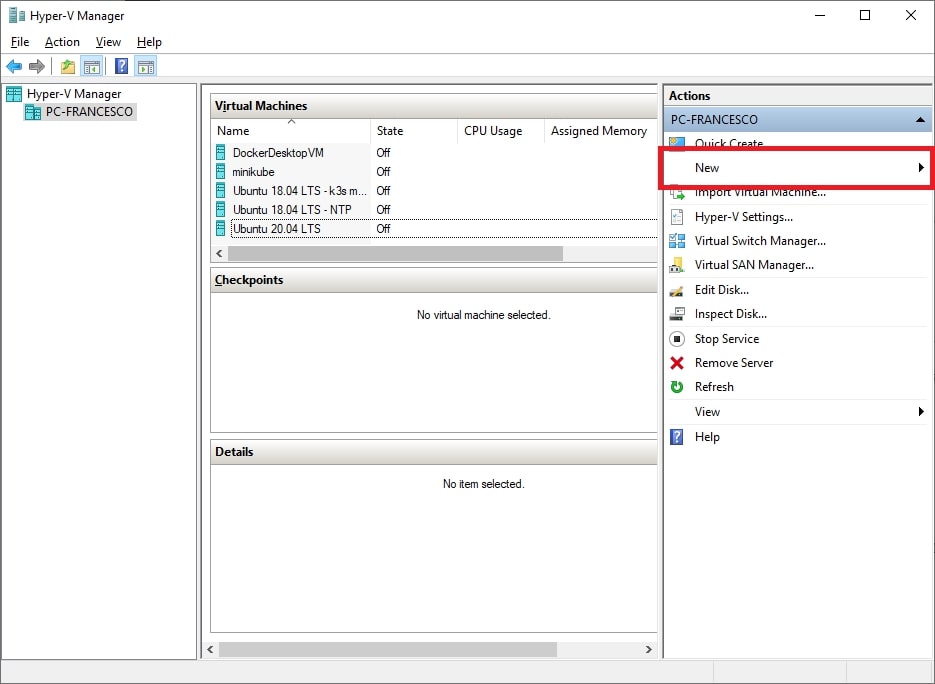Viewport: 935px width, 684px height.
Task: Select Ubuntu 18.04 LTS - NTP row
Action: pyautogui.click(x=435, y=209)
